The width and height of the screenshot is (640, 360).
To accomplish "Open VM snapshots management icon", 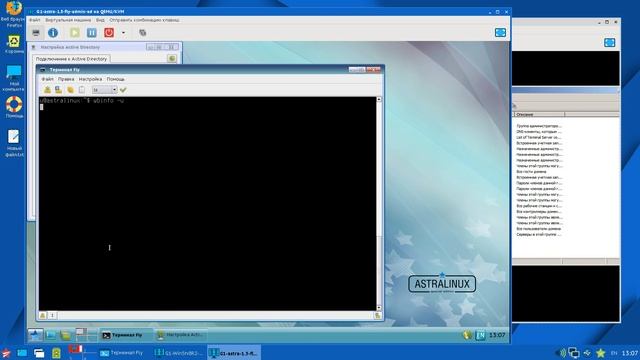I will 142,33.
